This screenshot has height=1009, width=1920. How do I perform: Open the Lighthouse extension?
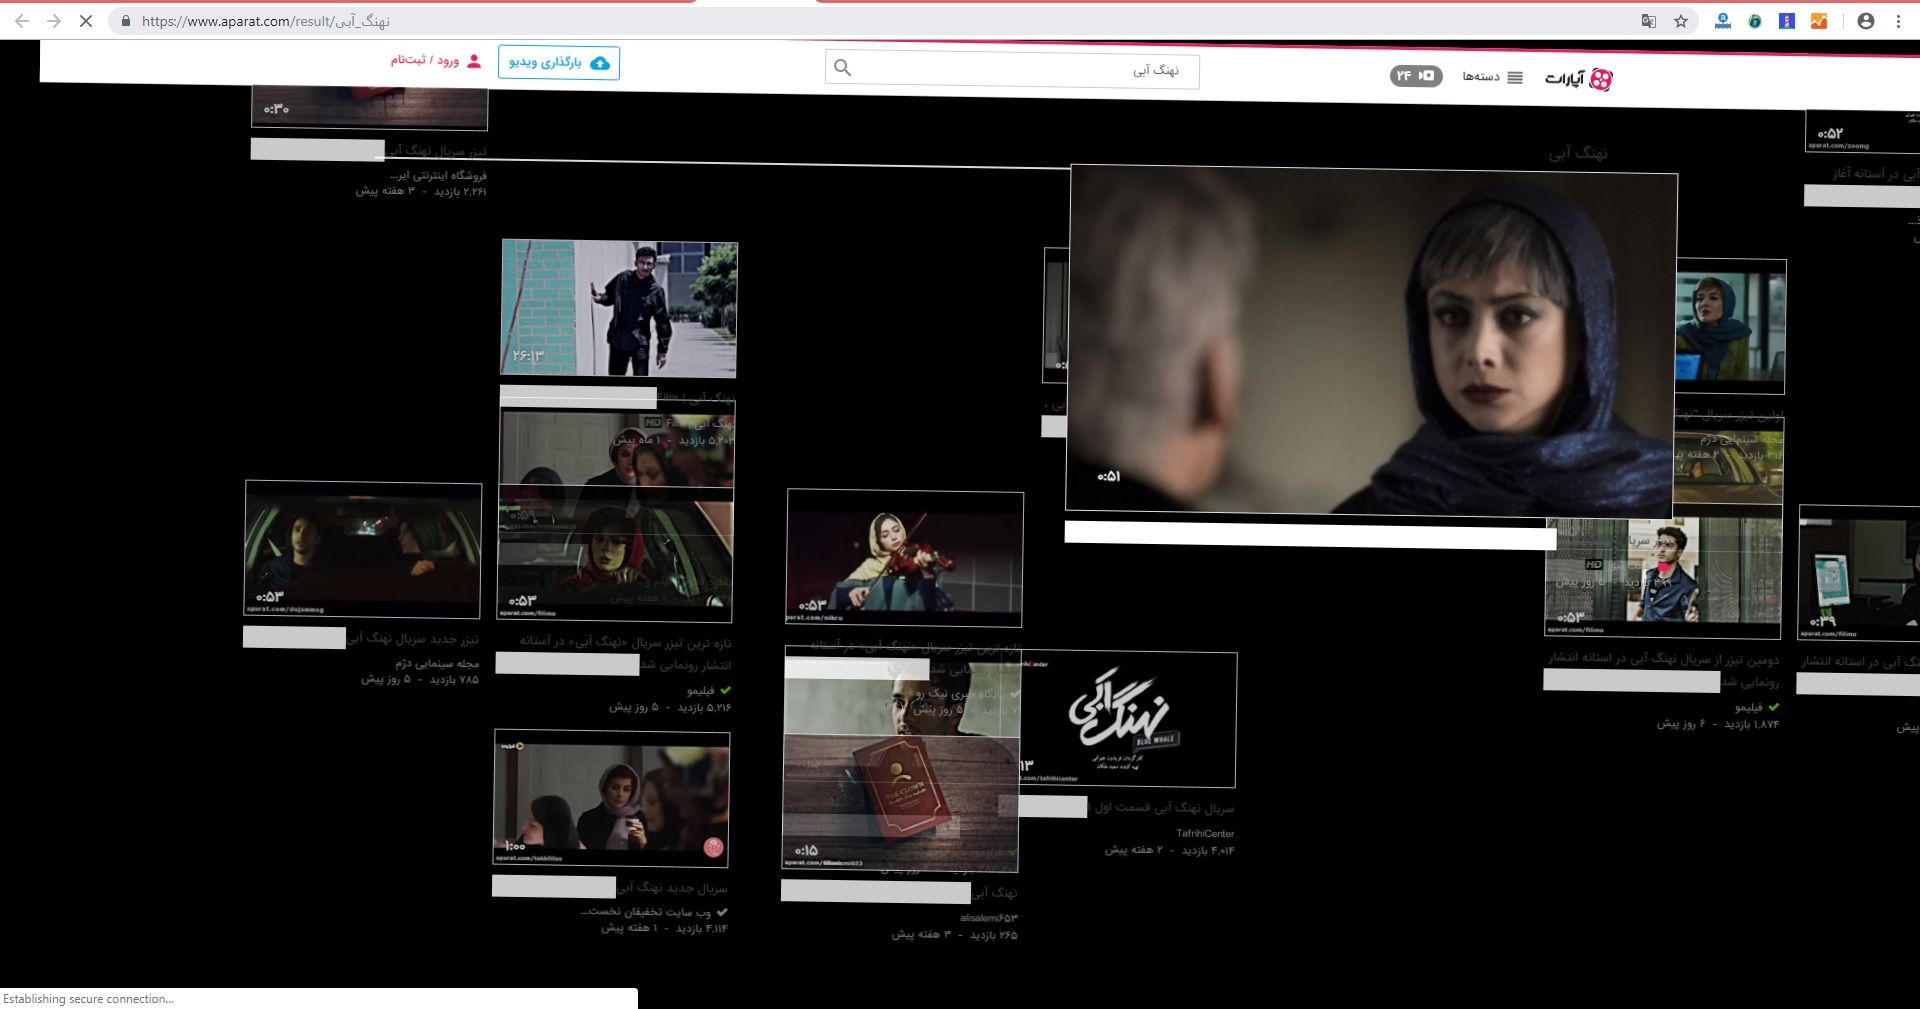pos(1787,21)
